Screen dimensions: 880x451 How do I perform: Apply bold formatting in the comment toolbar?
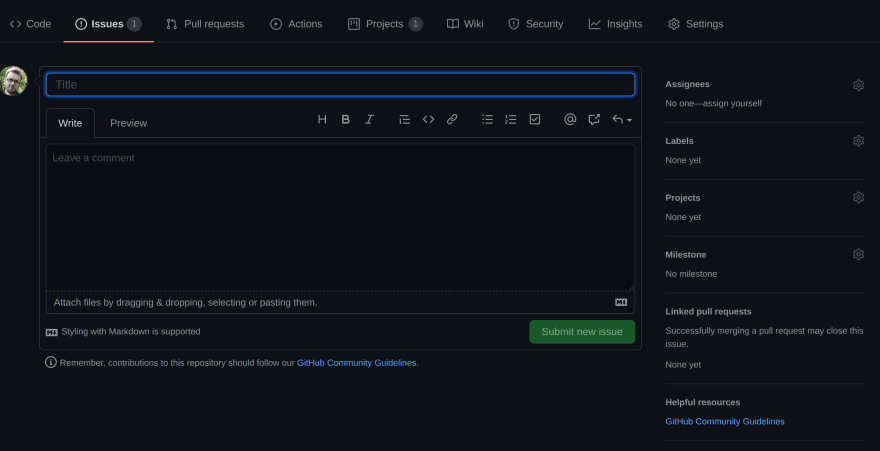coord(346,119)
